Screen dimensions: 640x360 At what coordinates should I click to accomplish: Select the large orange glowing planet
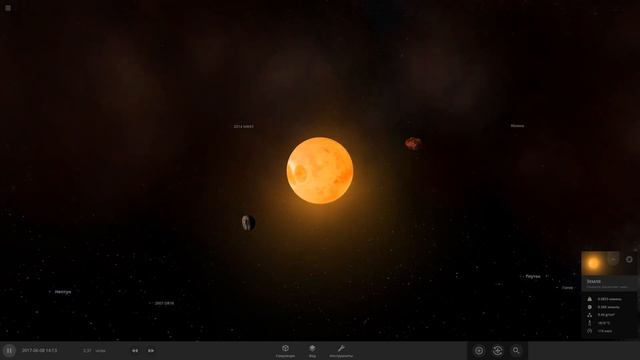point(320,170)
